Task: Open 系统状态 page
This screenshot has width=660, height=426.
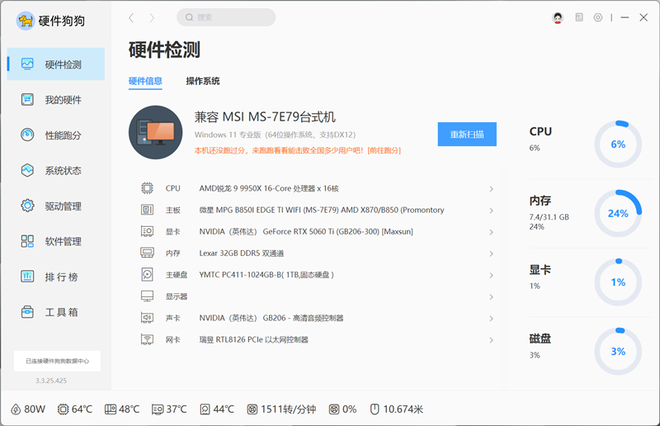Action: (60, 171)
